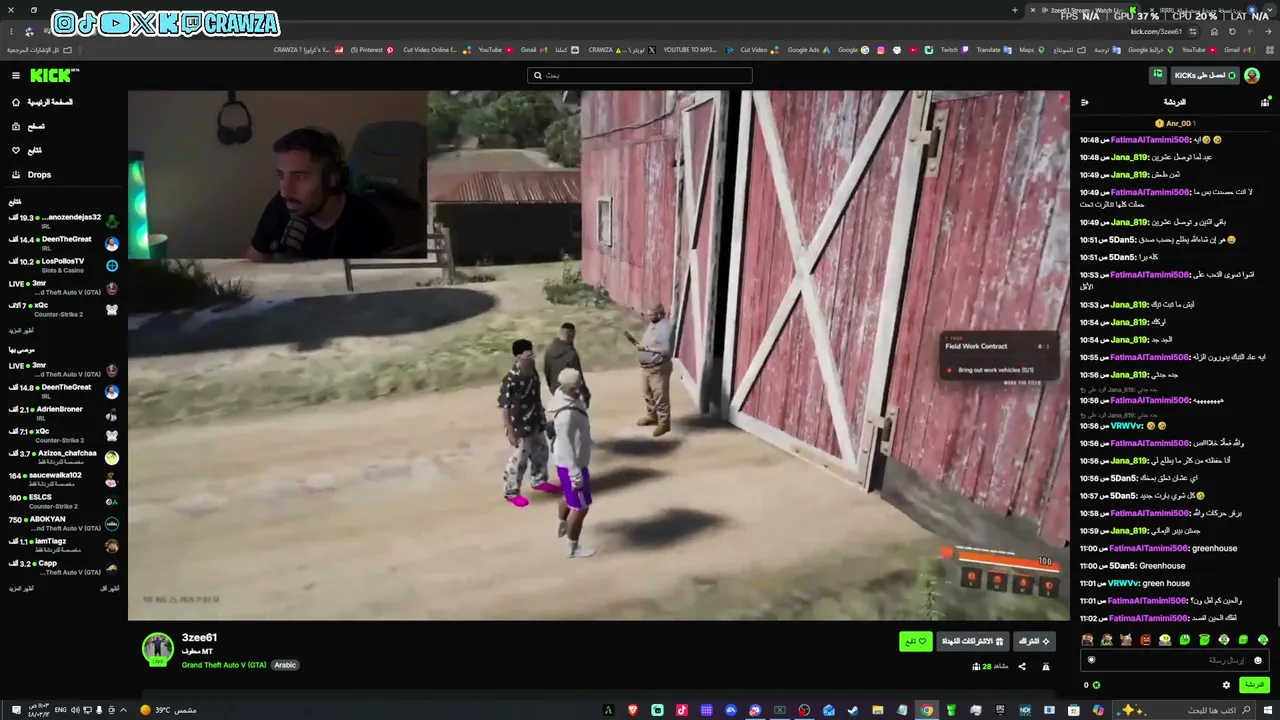Open Copilot icon in the taskbar

pos(1098,710)
